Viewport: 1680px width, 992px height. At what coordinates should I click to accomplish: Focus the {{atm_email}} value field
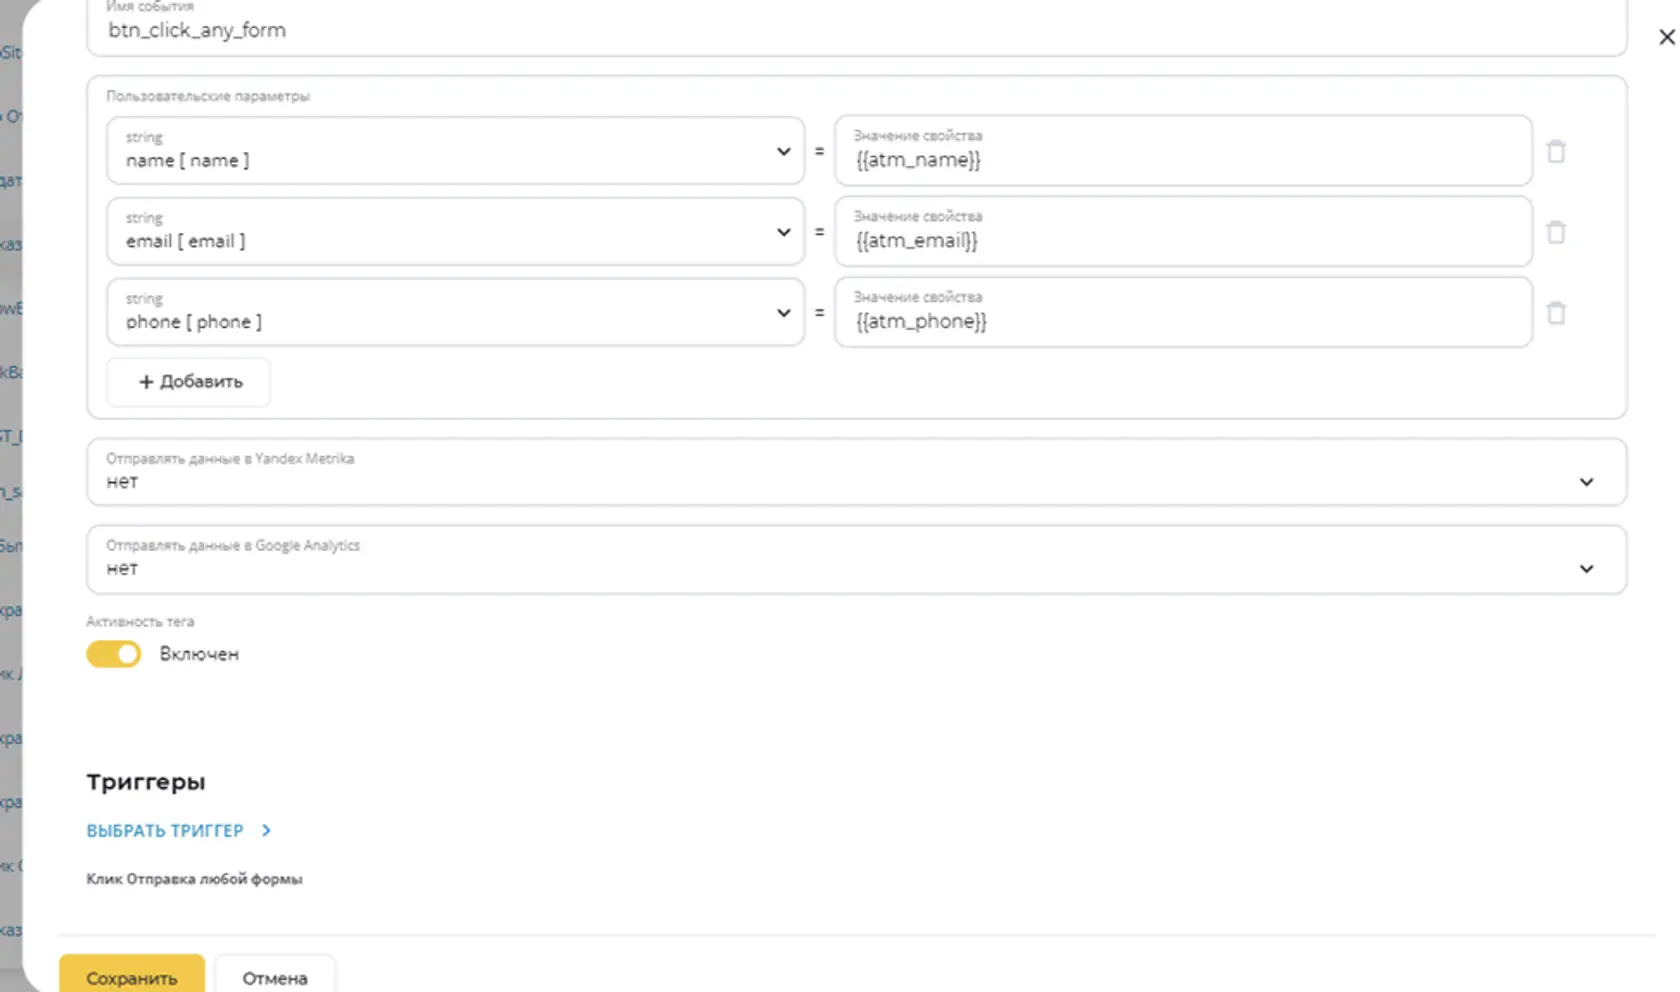(1183, 232)
